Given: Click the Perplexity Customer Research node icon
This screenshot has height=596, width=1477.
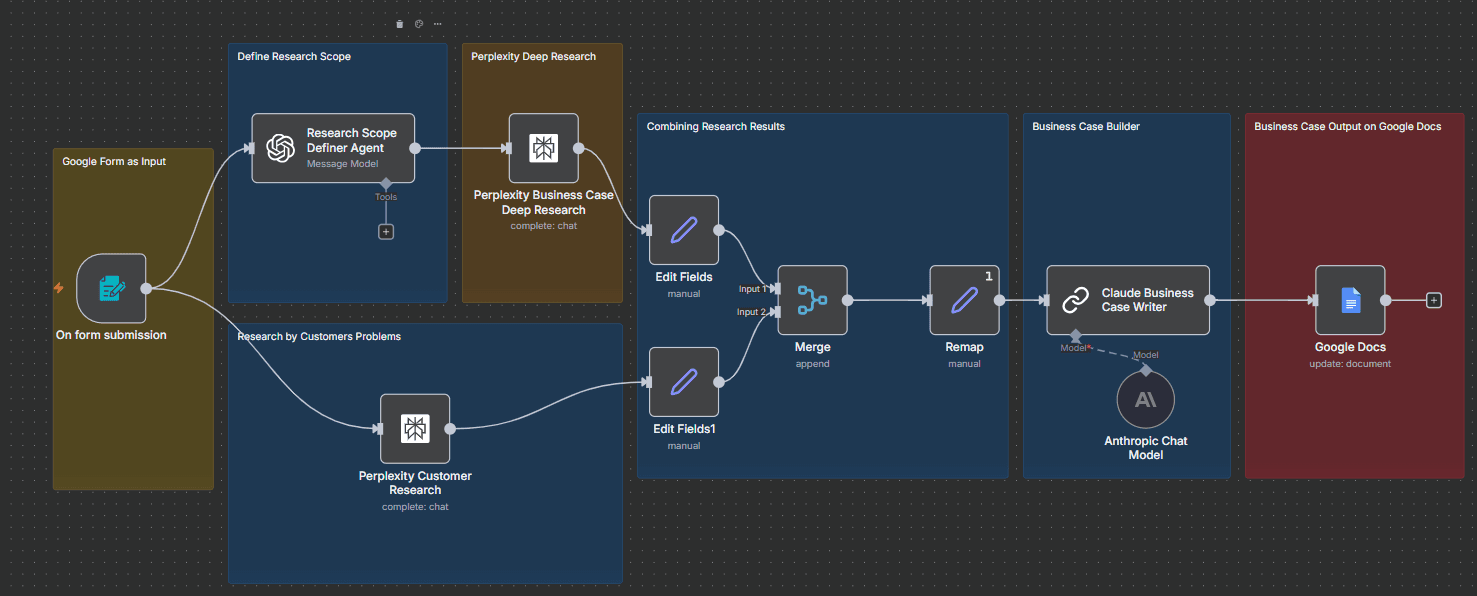Looking at the screenshot, I should [x=415, y=427].
